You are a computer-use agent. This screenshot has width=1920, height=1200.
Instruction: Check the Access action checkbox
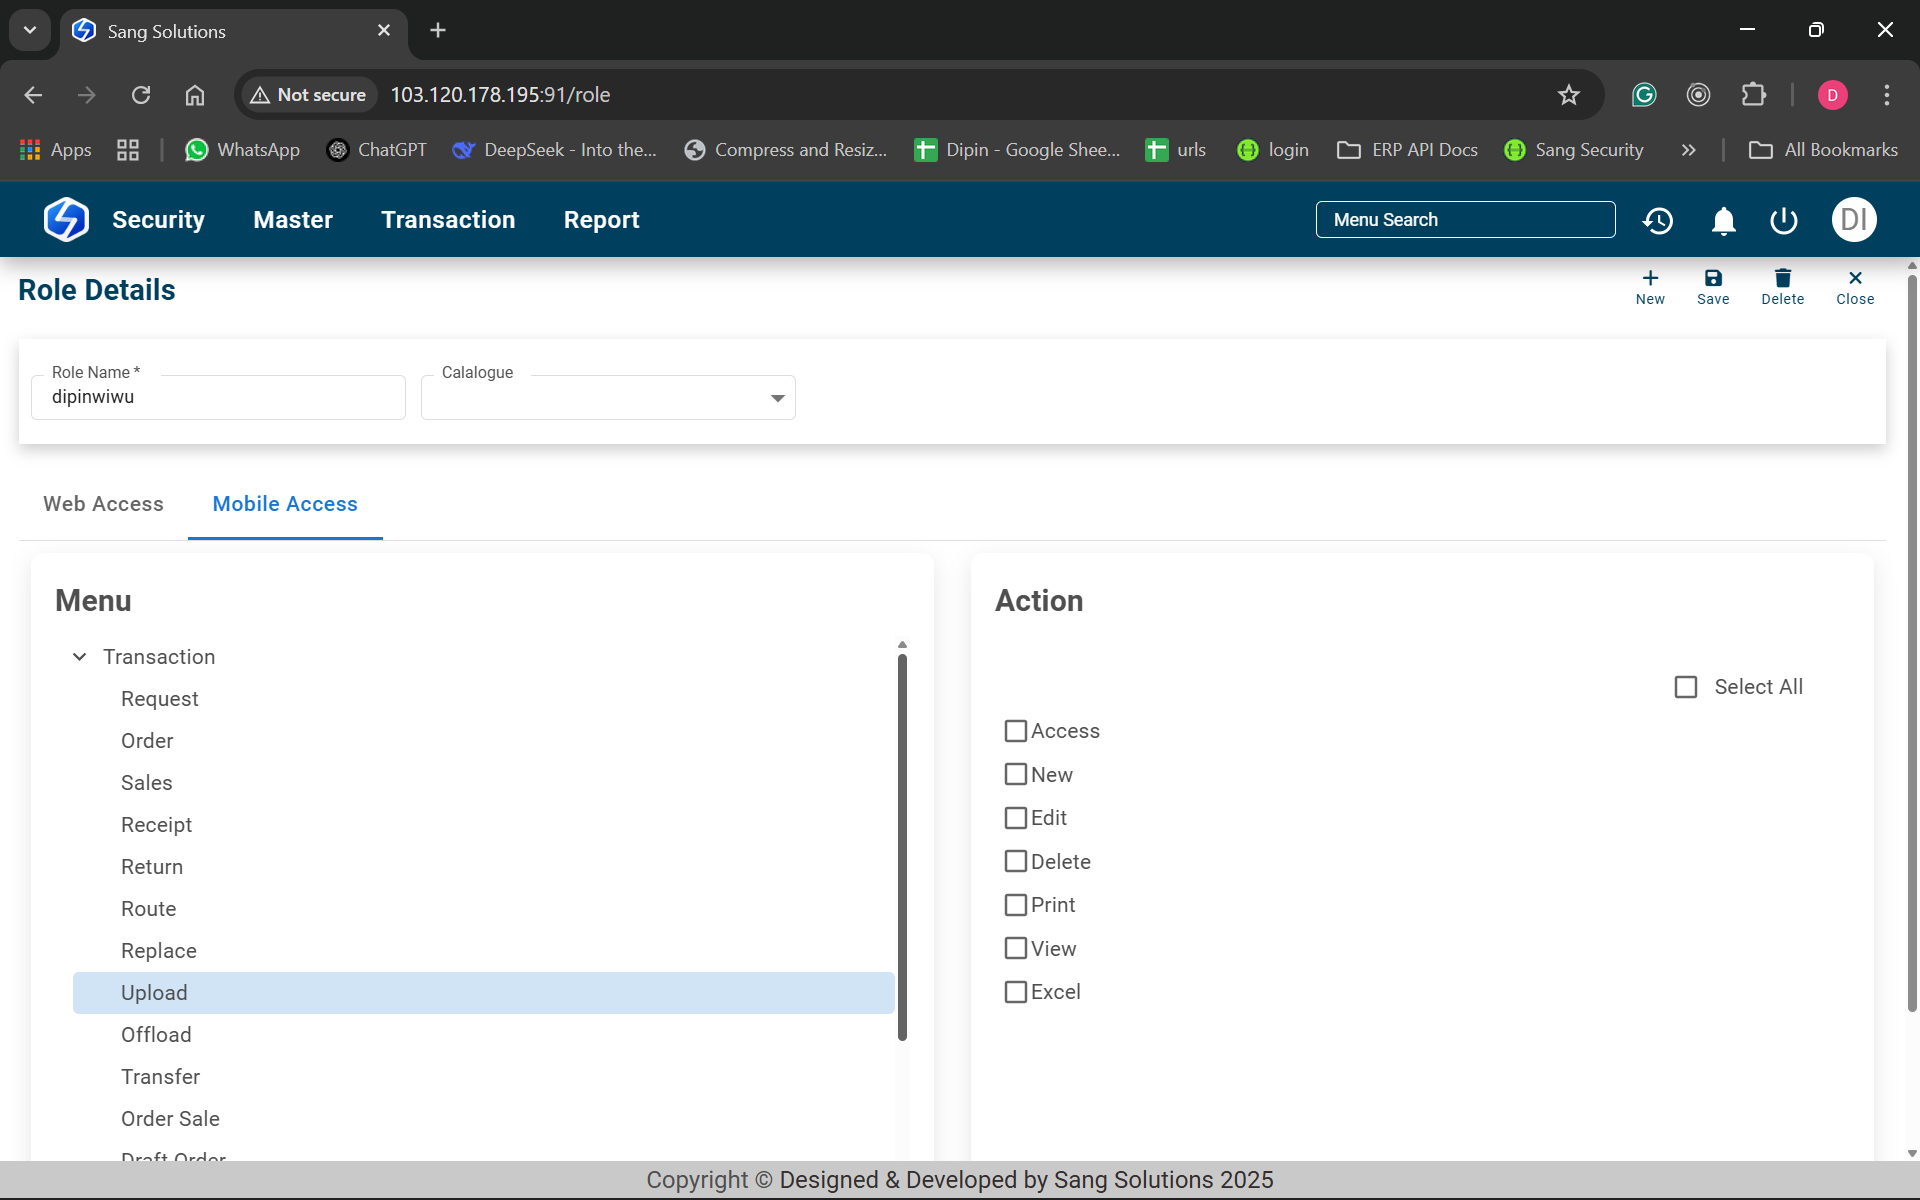click(x=1016, y=731)
